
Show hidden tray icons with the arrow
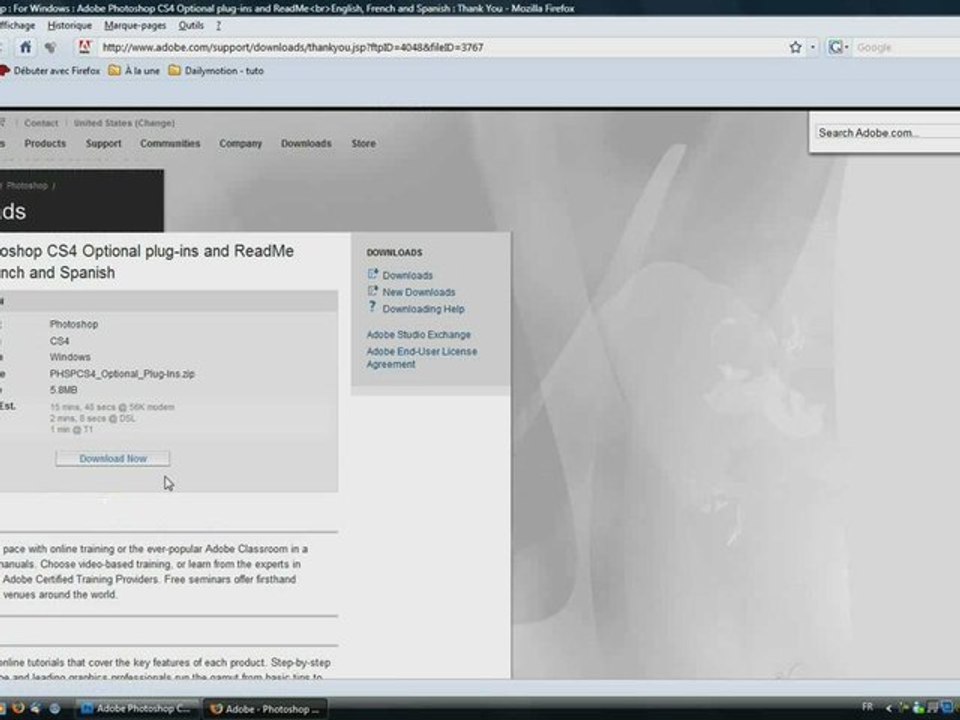pyautogui.click(x=888, y=708)
